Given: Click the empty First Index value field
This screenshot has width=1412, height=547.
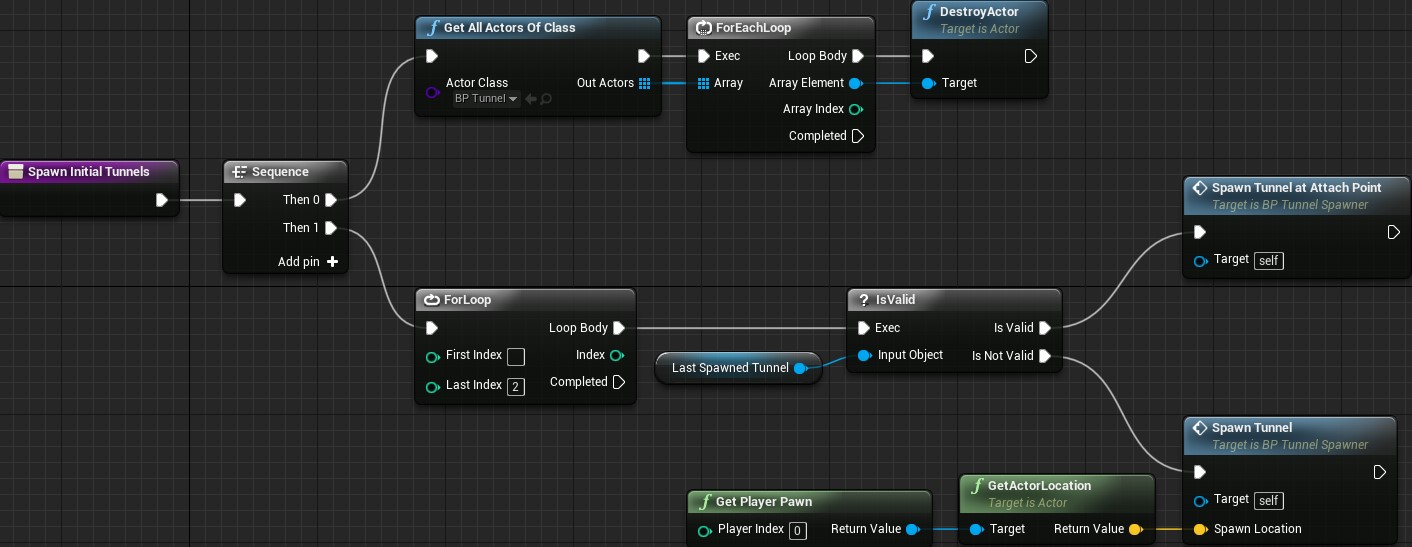Looking at the screenshot, I should pos(516,357).
